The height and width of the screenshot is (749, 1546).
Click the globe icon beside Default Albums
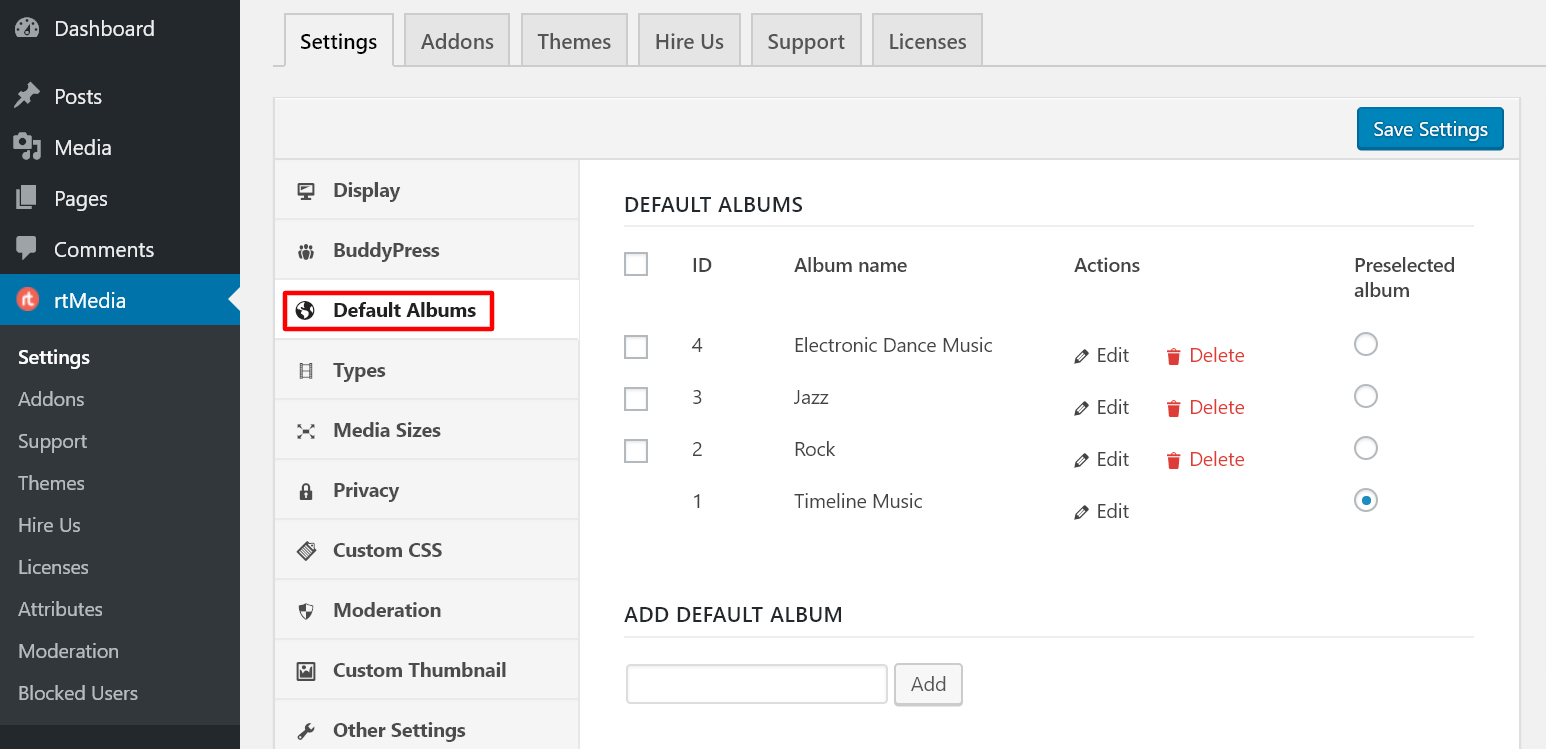coord(306,310)
